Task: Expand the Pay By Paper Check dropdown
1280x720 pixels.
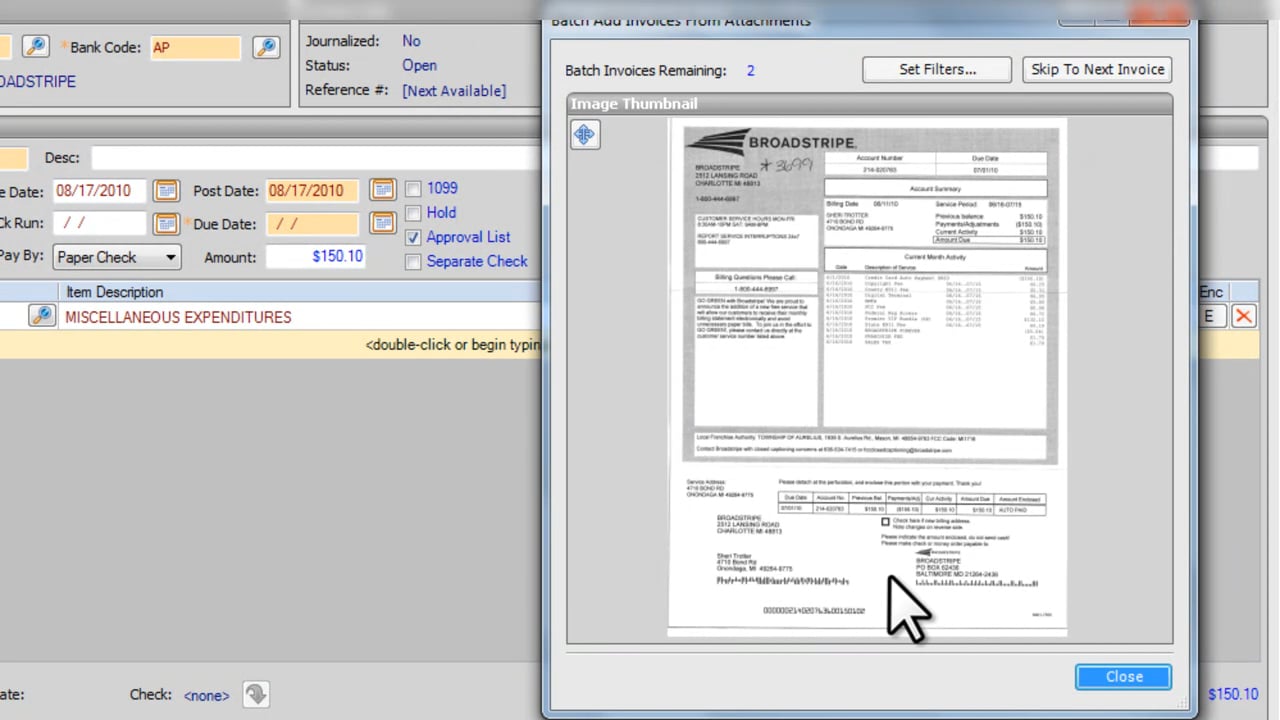Action: (170, 257)
